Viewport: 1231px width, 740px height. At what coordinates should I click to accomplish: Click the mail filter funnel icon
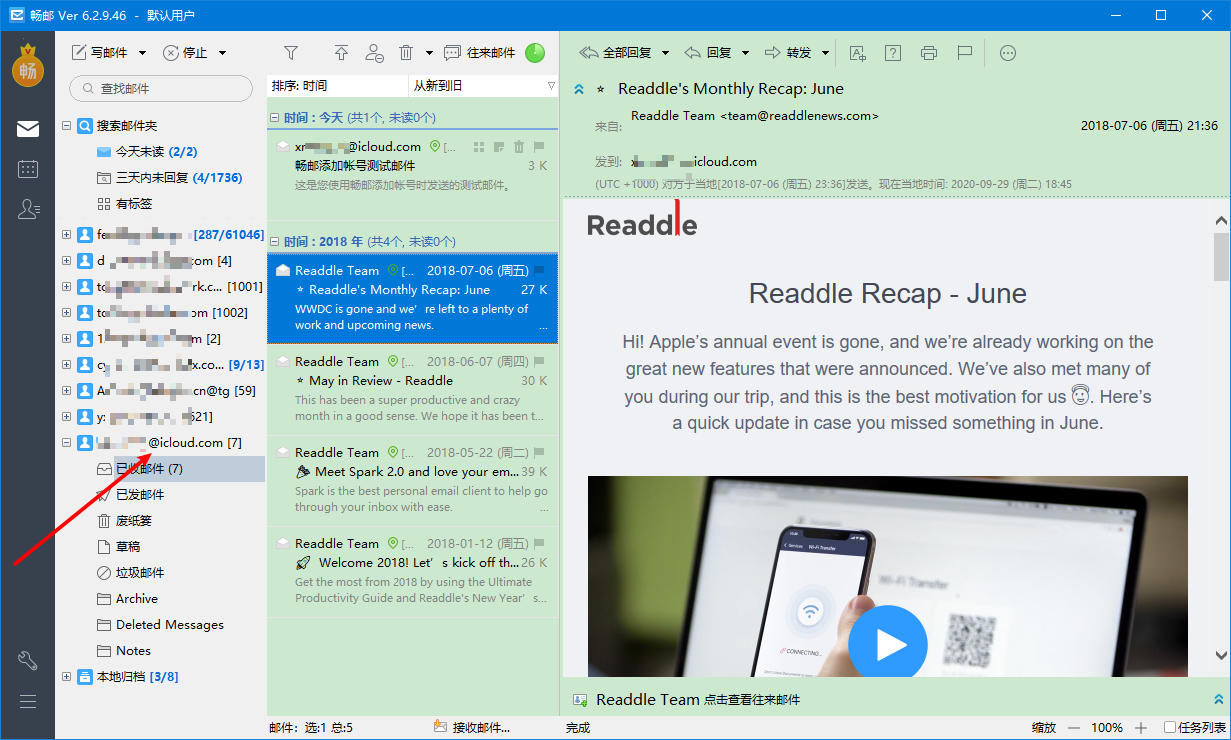tap(291, 53)
